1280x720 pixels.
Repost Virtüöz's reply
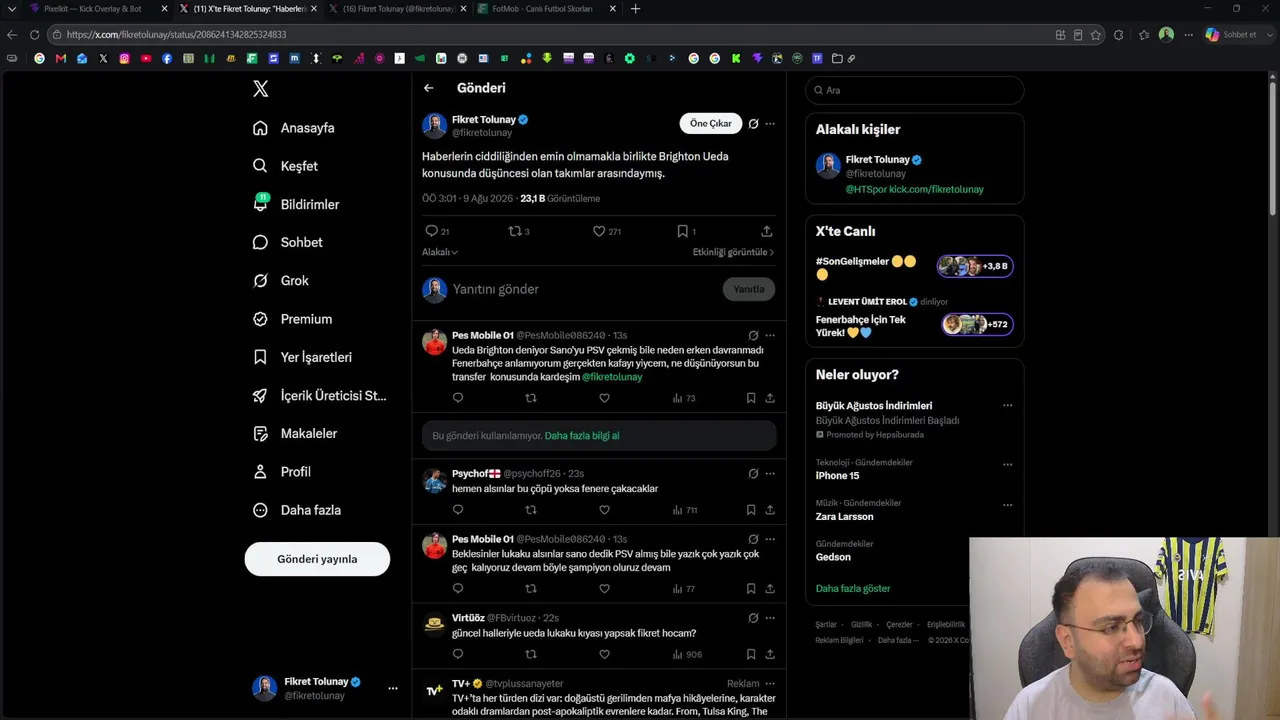tap(531, 655)
